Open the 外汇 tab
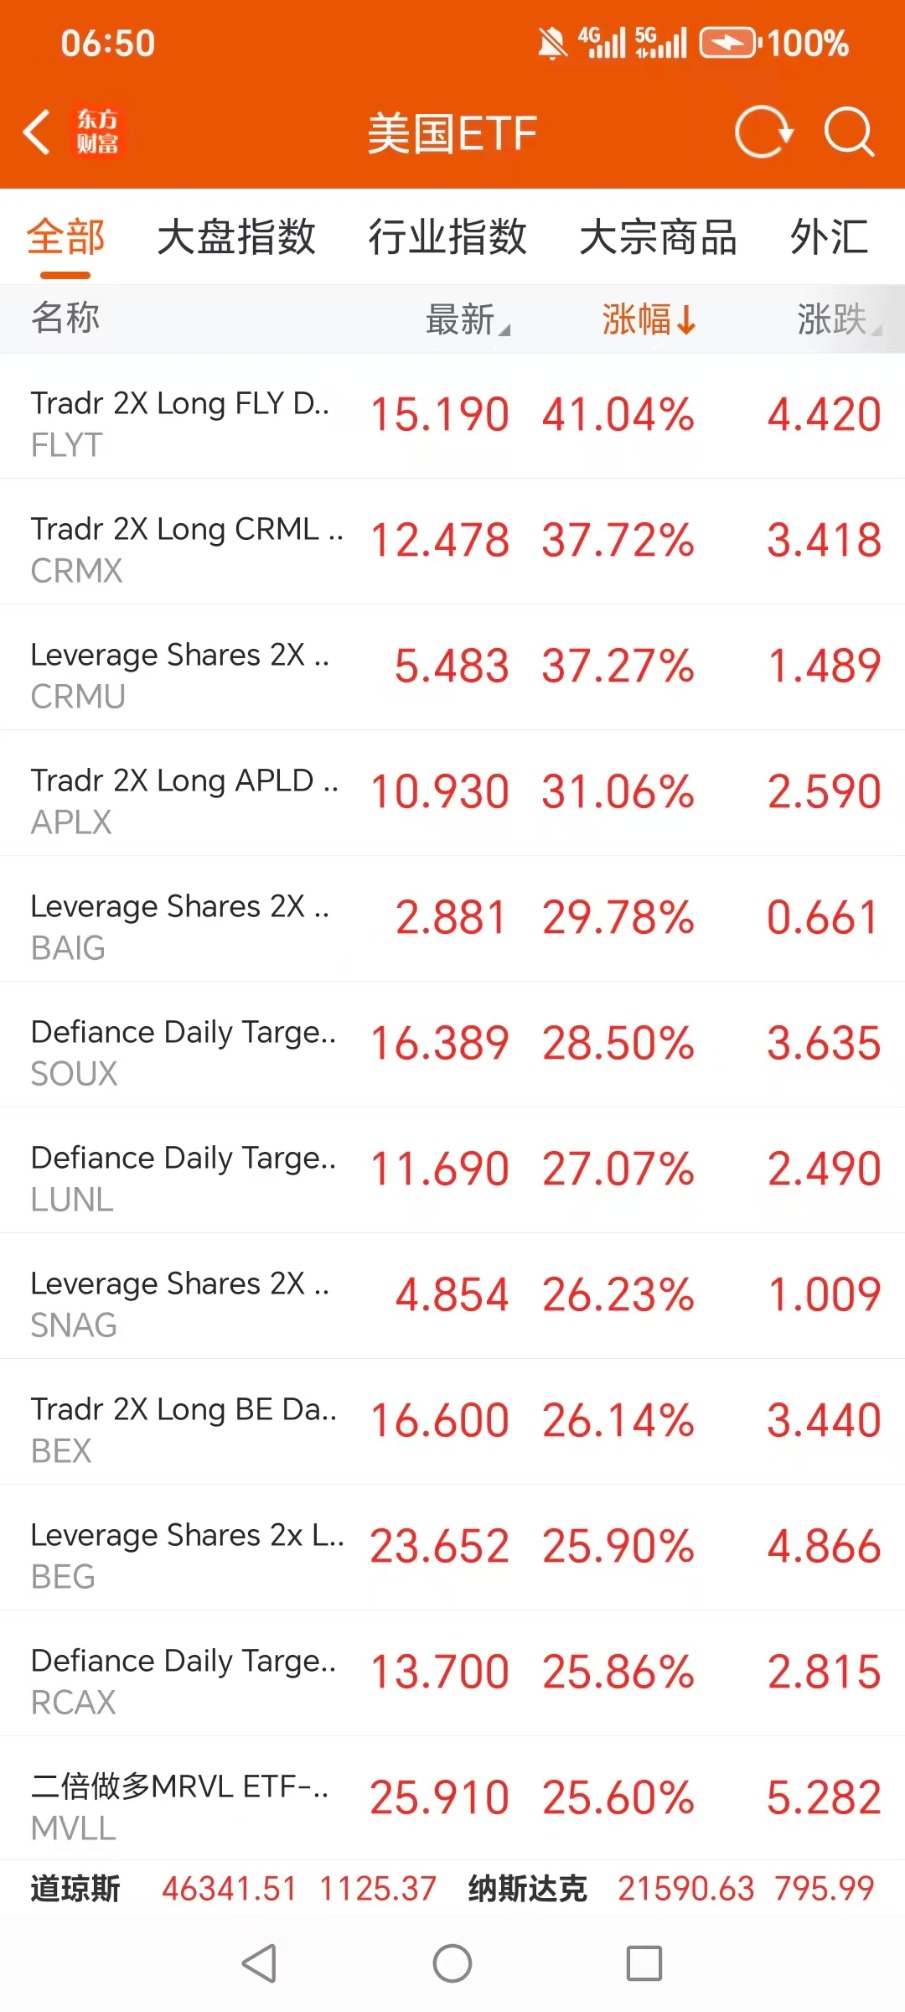Image resolution: width=905 pixels, height=2012 pixels. tap(828, 238)
